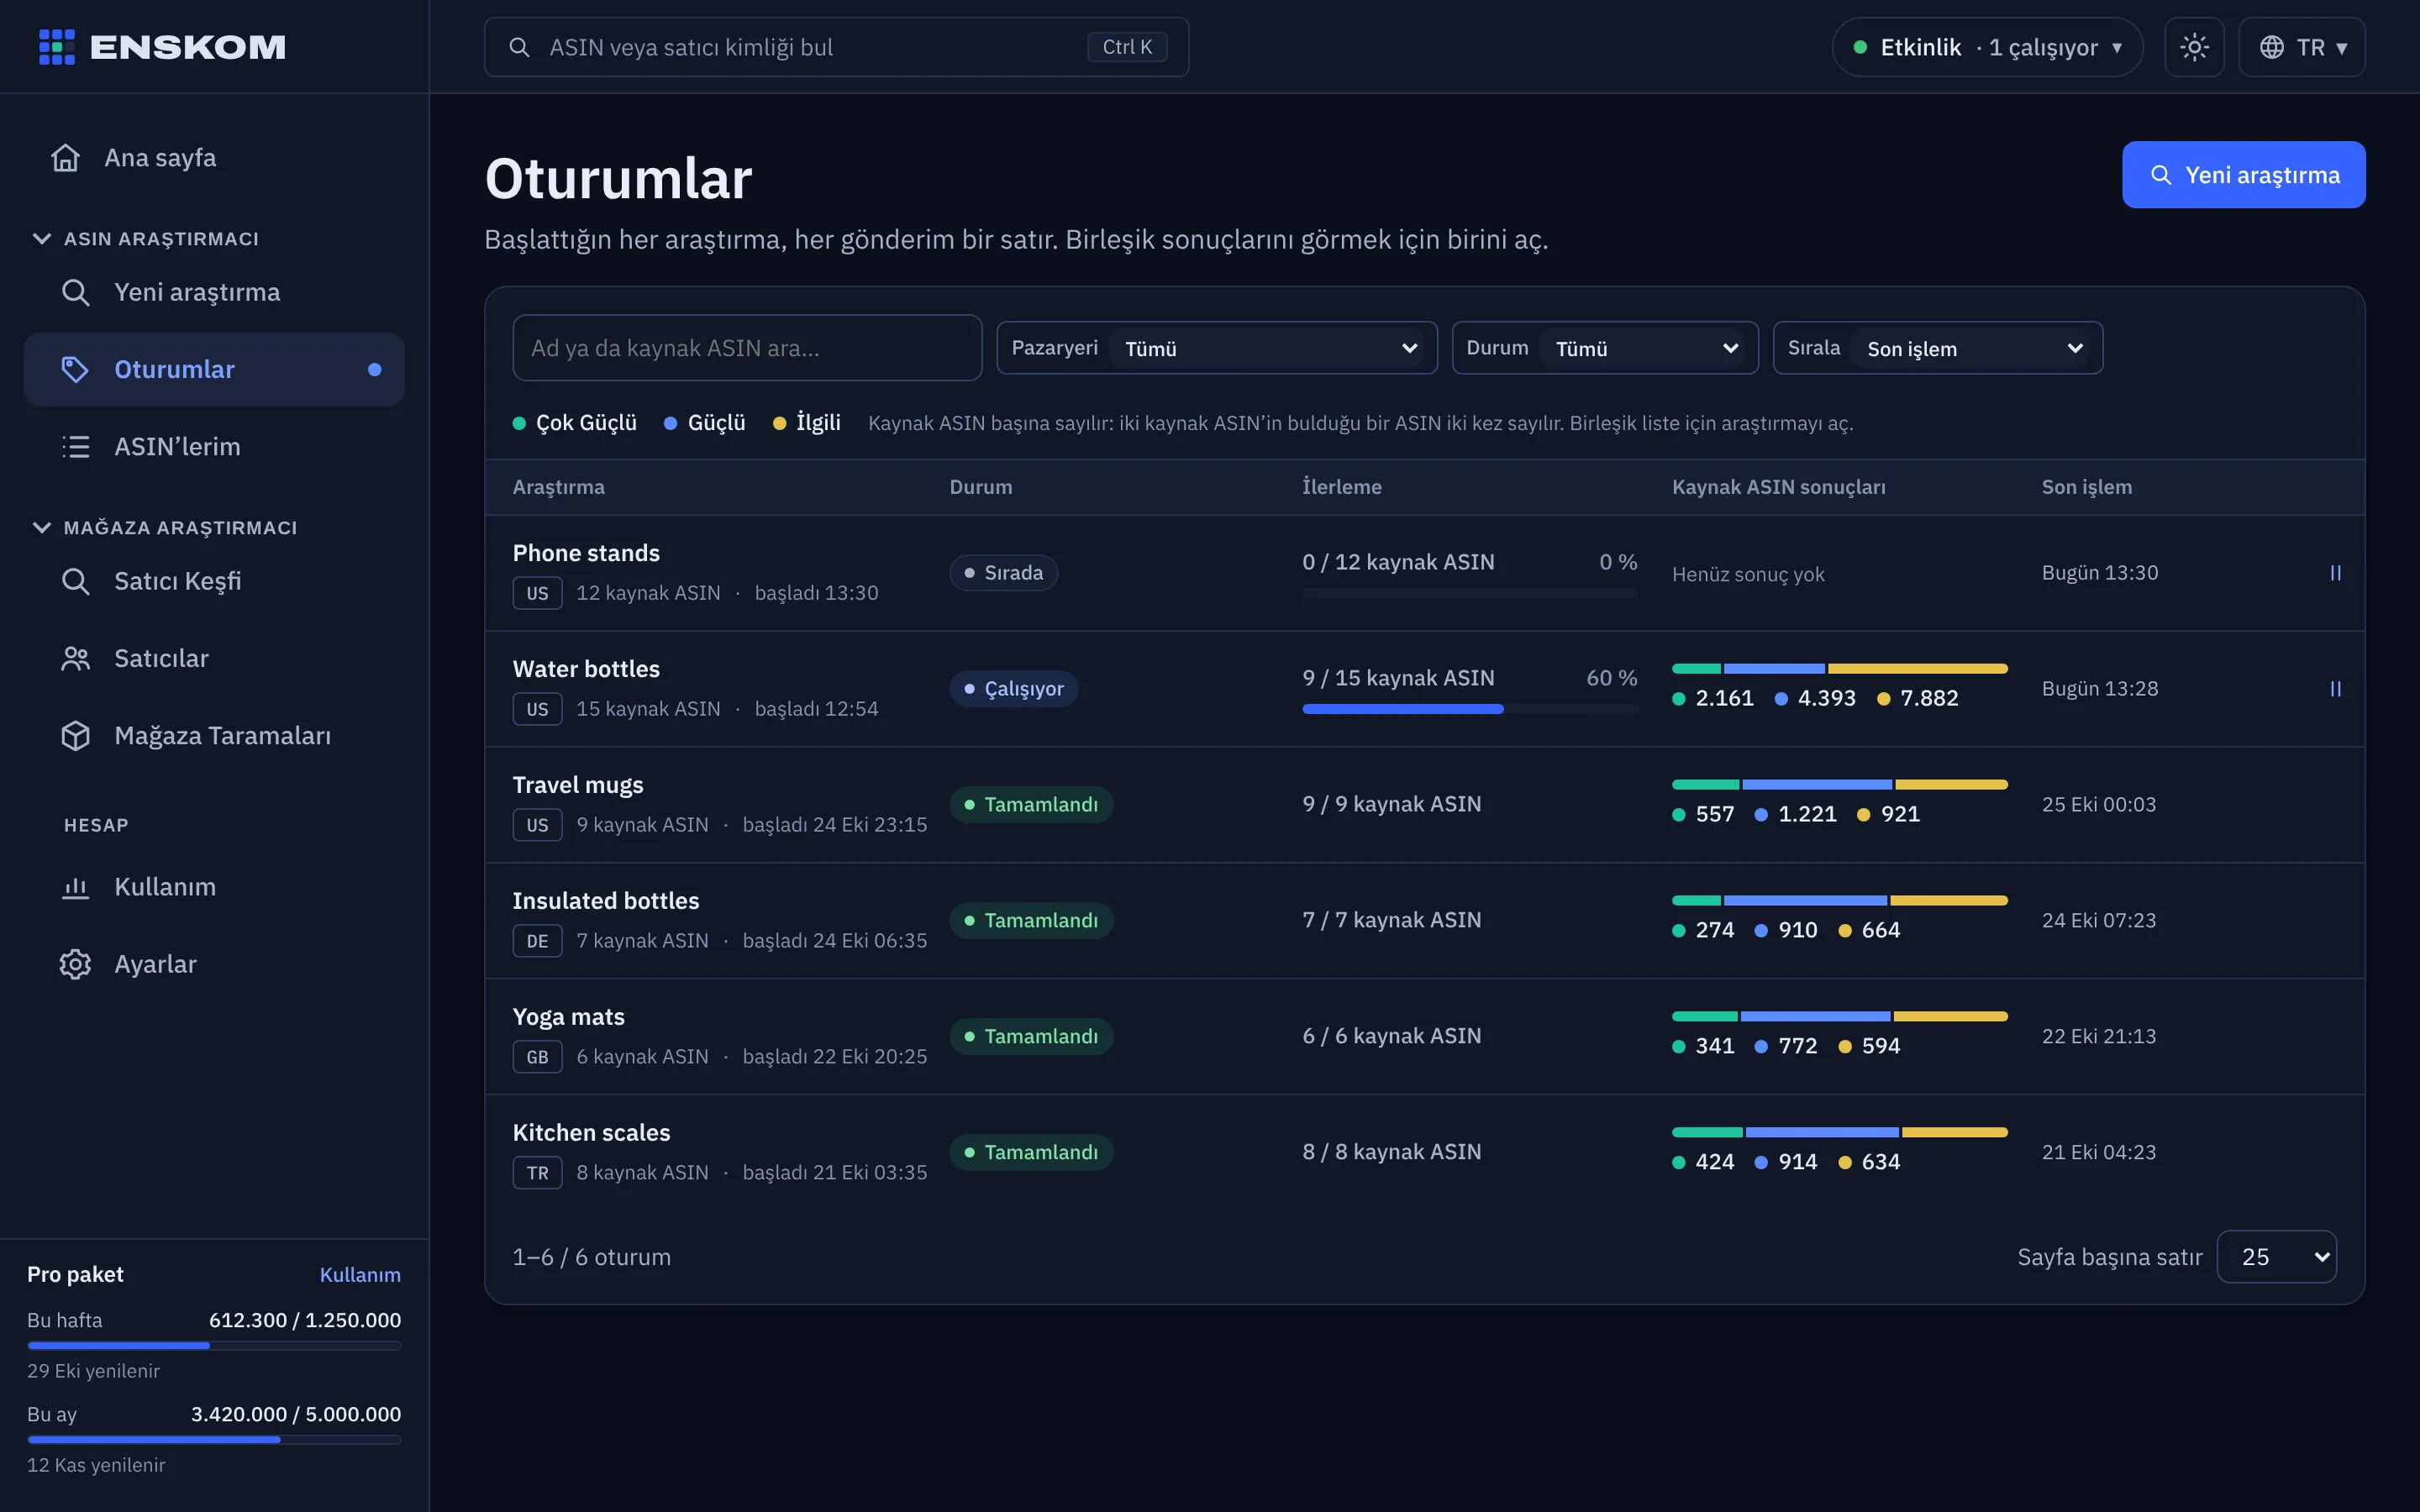Viewport: 2420px width, 1512px height.
Task: Open Satıcı Keşfi page
Action: (x=214, y=581)
